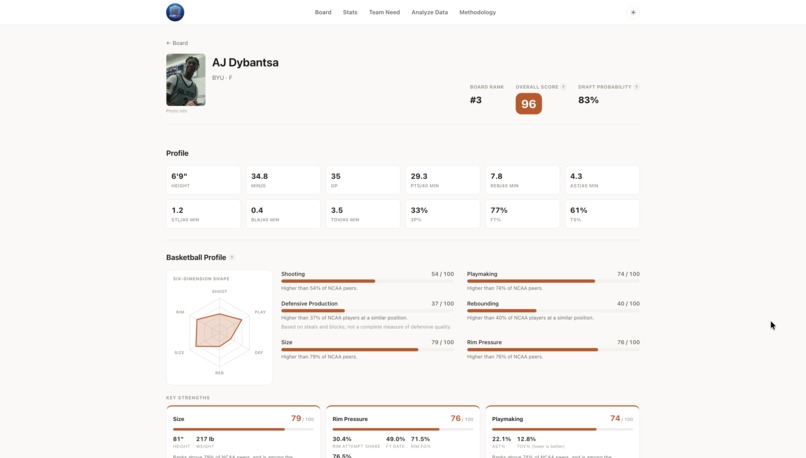Click the 217 lb weight value
The width and height of the screenshot is (806, 458).
tap(205, 439)
